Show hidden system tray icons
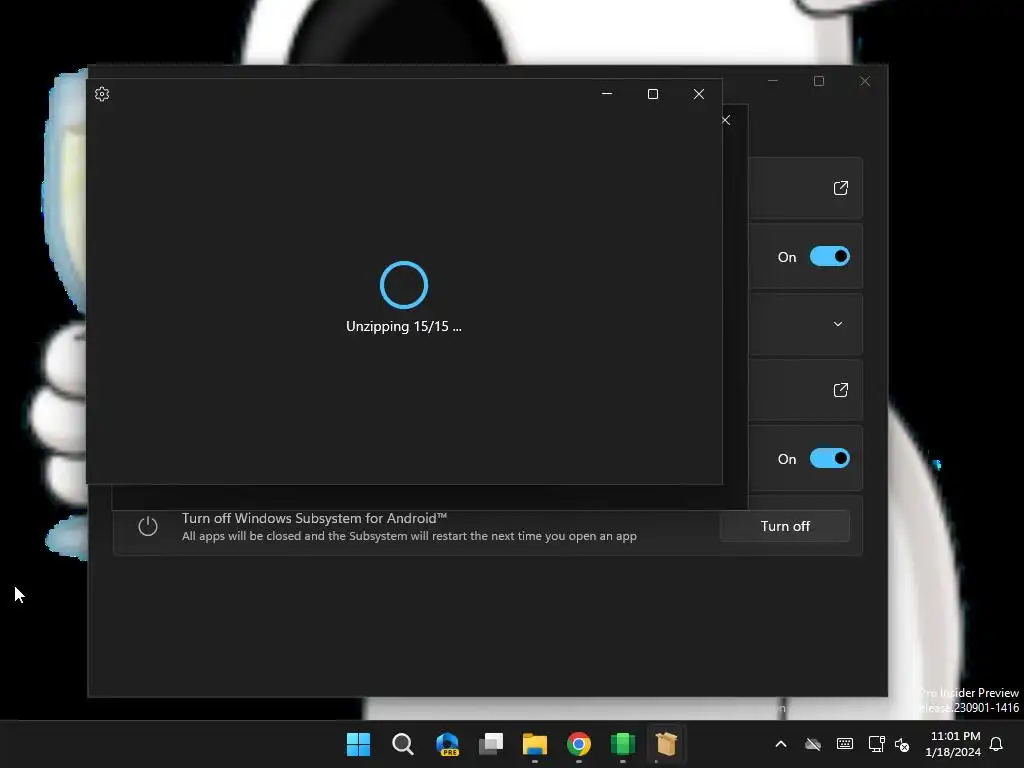 781,744
